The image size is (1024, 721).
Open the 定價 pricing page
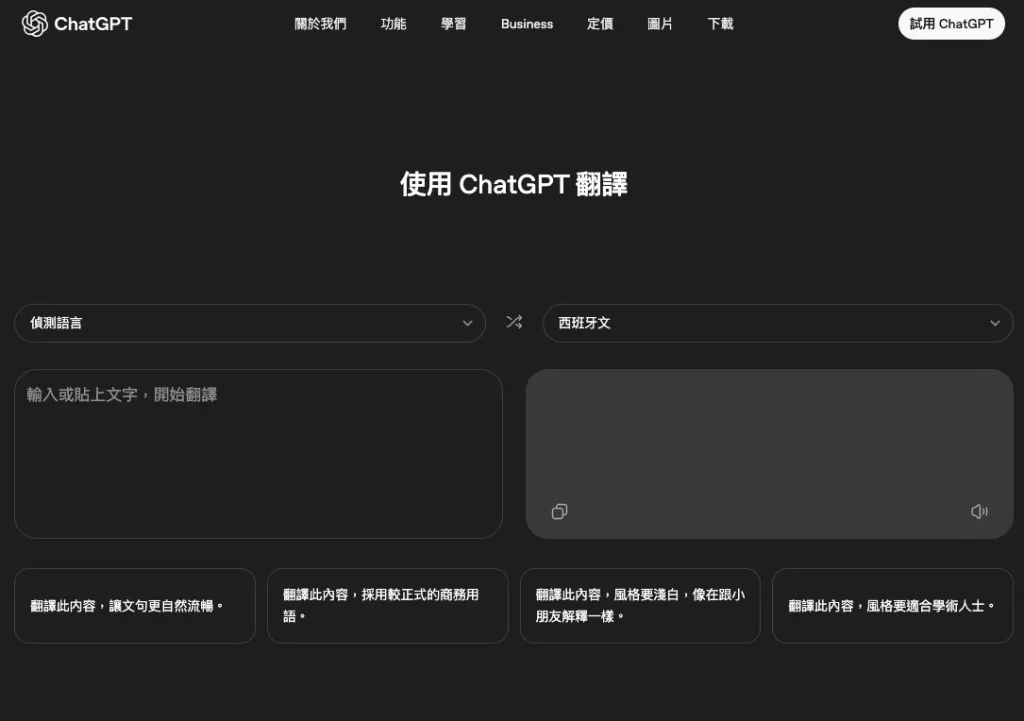600,23
